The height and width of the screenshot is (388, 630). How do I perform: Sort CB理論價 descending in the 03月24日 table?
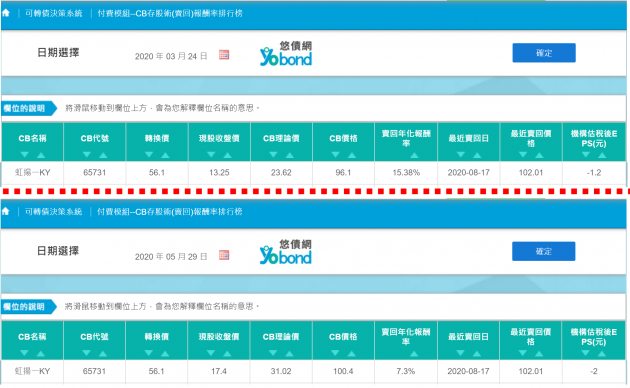click(x=274, y=155)
